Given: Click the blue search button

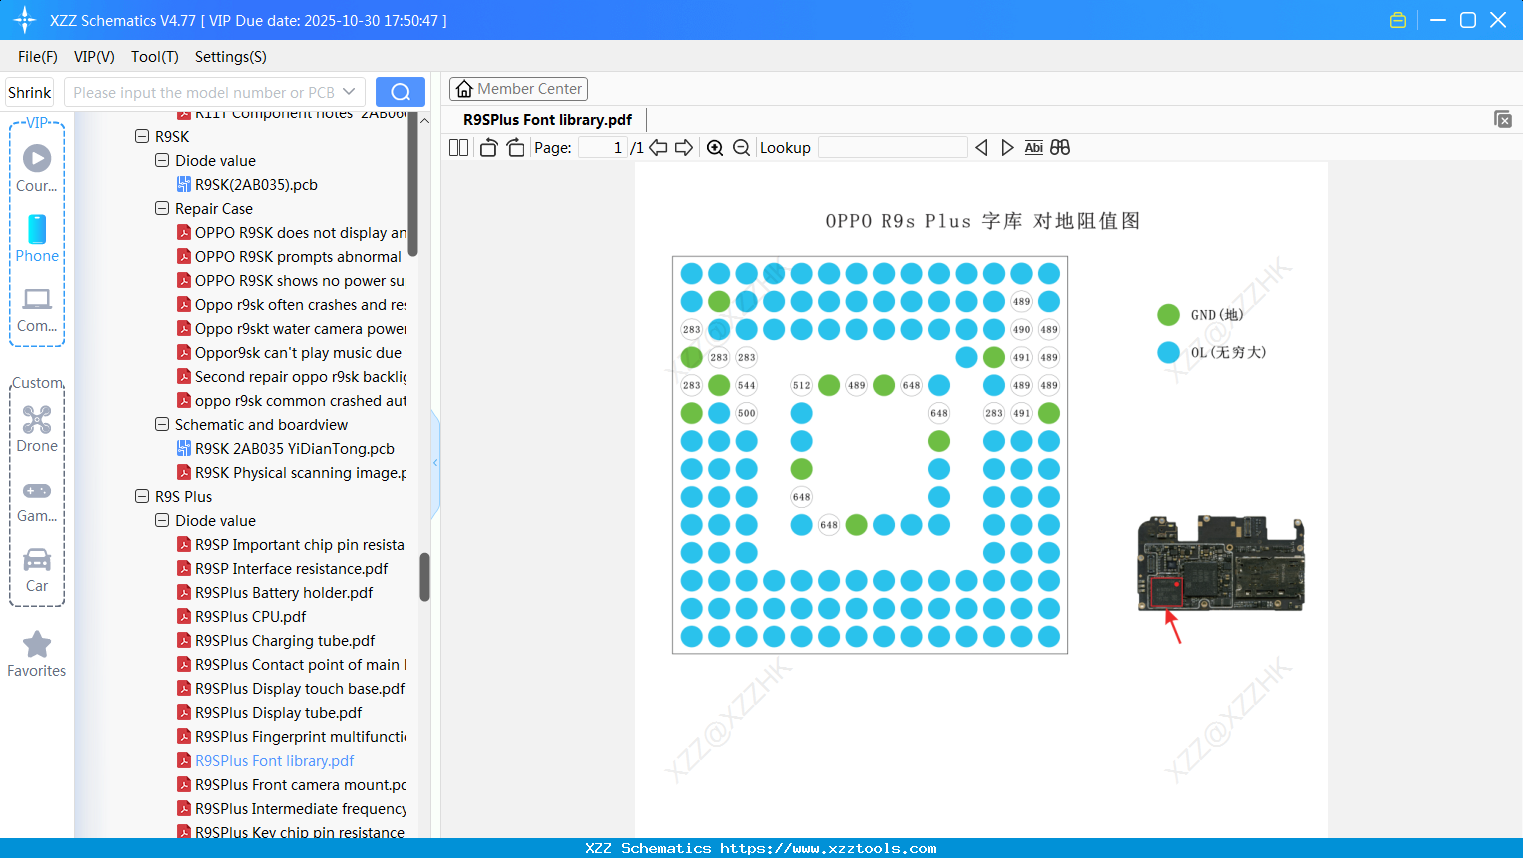Looking at the screenshot, I should [x=400, y=92].
